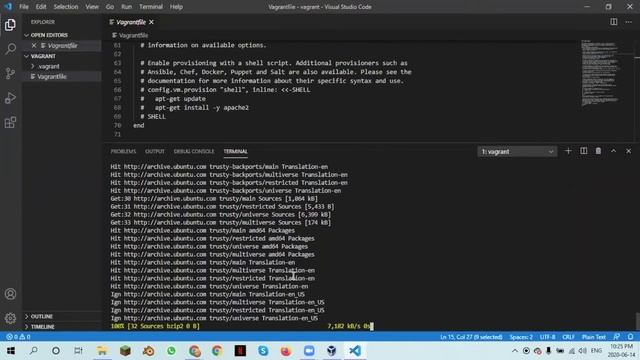Viewport: 640px width, 360px height.
Task: Maximize the panel size chevron
Action: coord(613,151)
